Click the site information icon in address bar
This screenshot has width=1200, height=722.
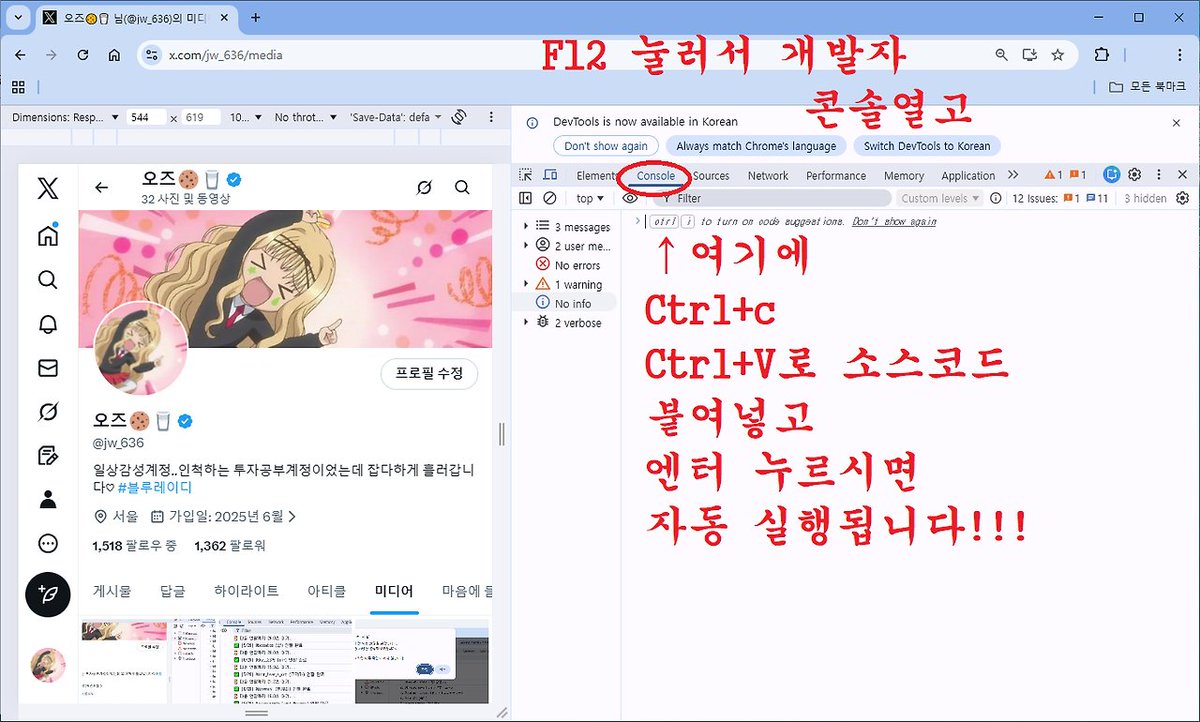point(151,55)
